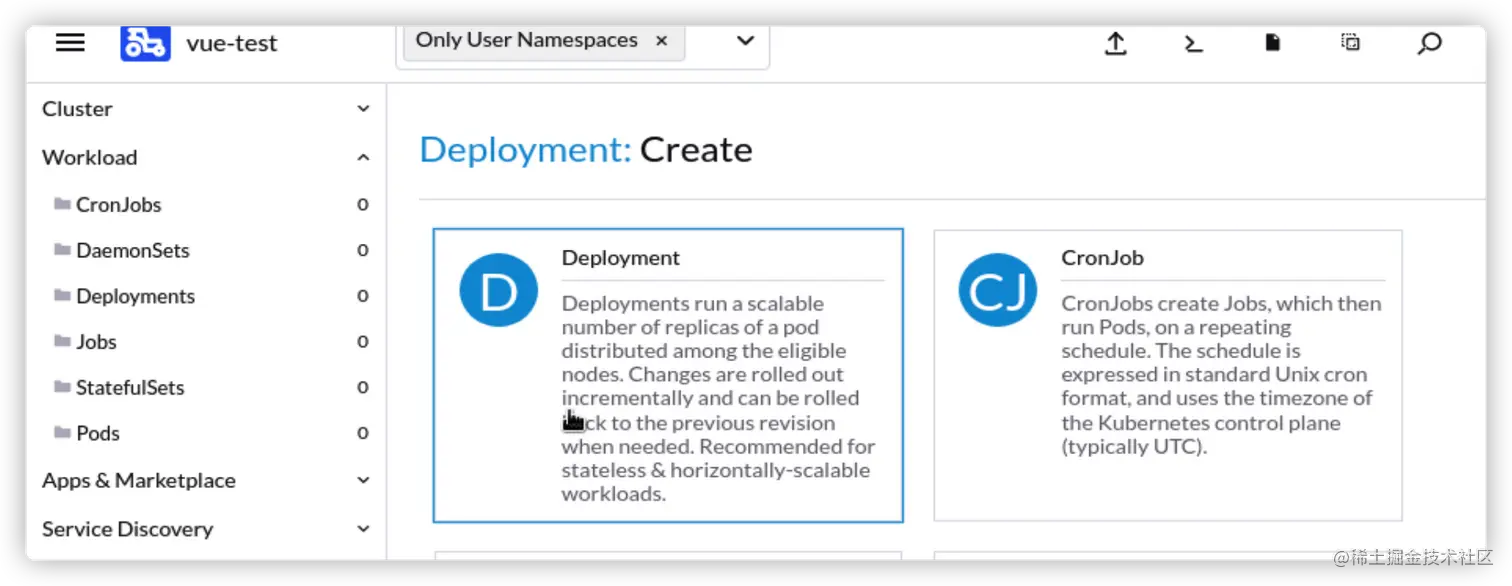
Task: Open the kubectl shell icon
Action: point(1193,43)
